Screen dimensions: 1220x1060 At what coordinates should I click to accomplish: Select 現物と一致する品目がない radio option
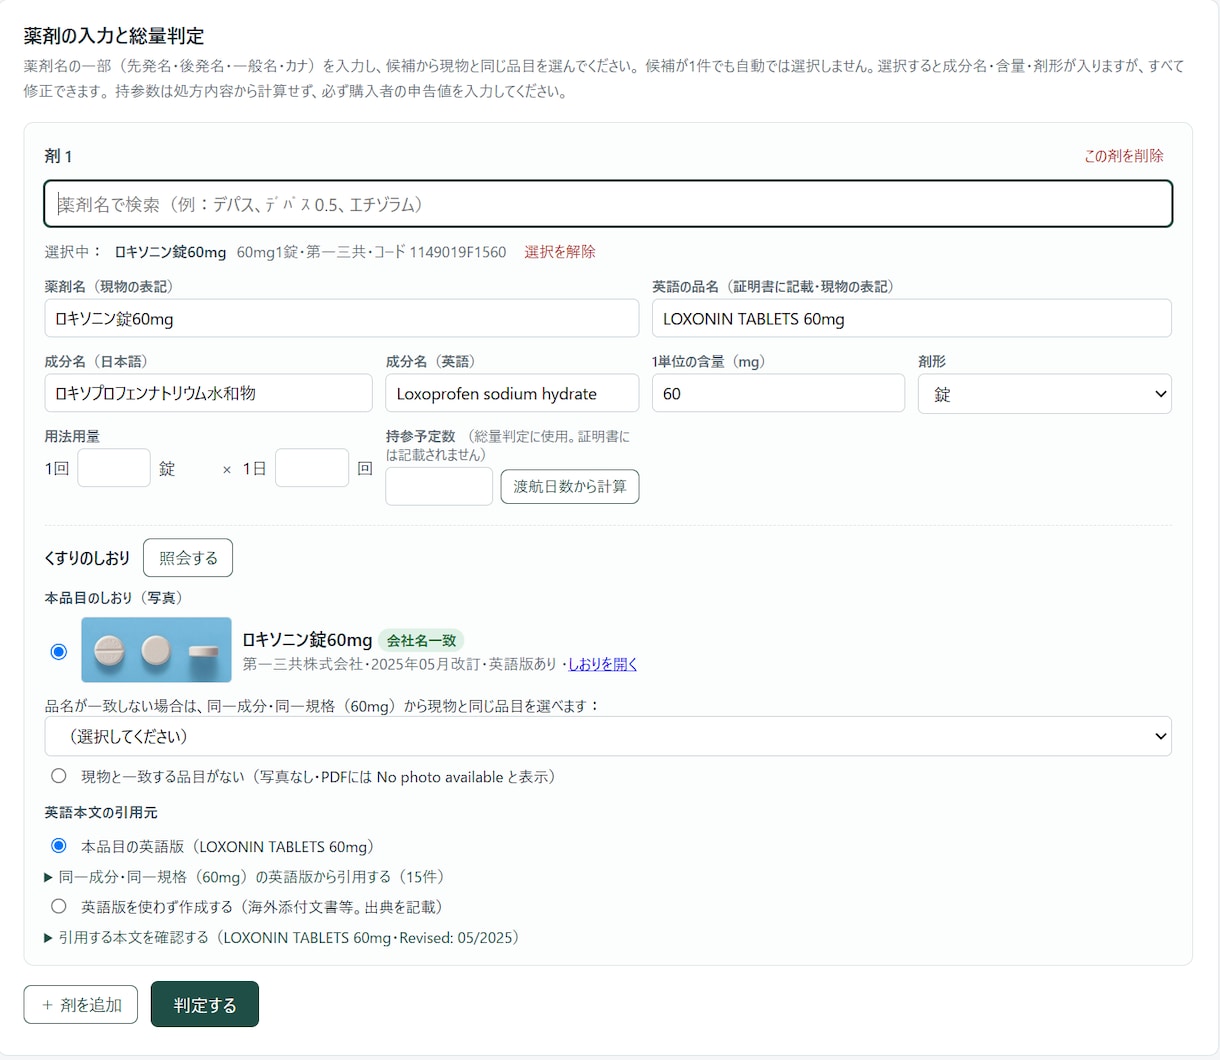coord(59,776)
